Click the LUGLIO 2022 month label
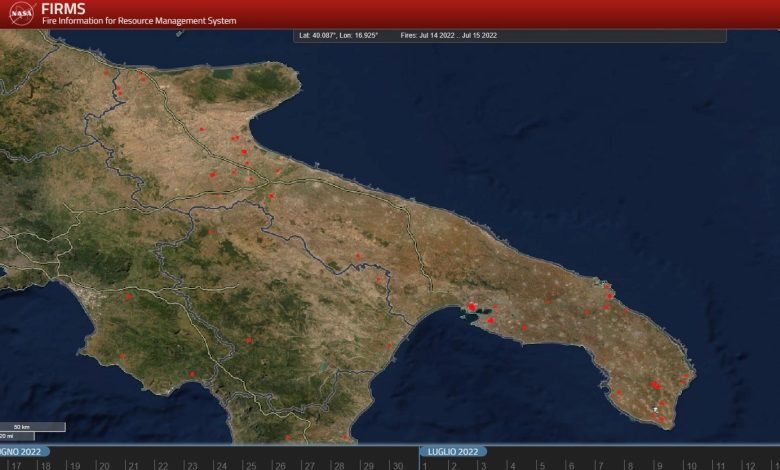Screen dimensions: 780x470 [x=452, y=452]
